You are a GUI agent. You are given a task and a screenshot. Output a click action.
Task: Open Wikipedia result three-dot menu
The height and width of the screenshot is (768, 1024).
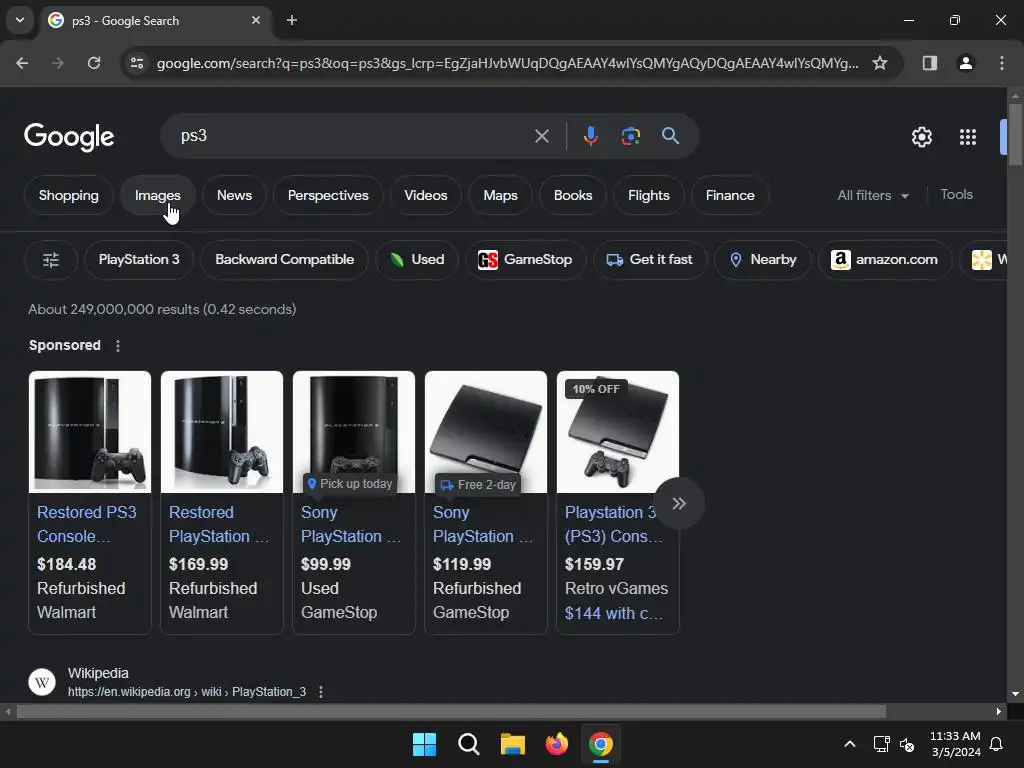(321, 692)
